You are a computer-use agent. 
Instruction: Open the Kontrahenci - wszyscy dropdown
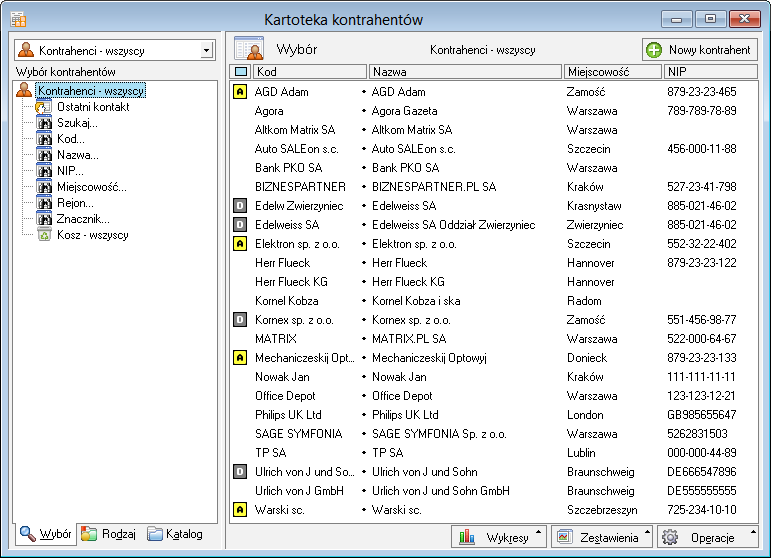tap(207, 50)
